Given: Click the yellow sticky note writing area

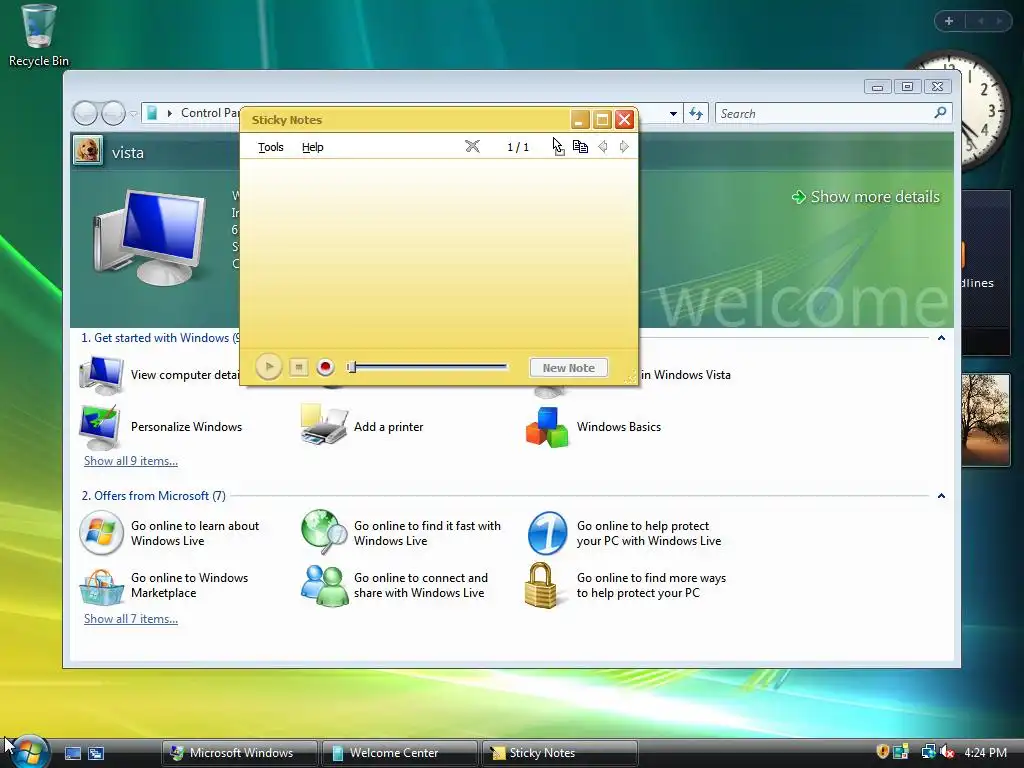Looking at the screenshot, I should [439, 255].
